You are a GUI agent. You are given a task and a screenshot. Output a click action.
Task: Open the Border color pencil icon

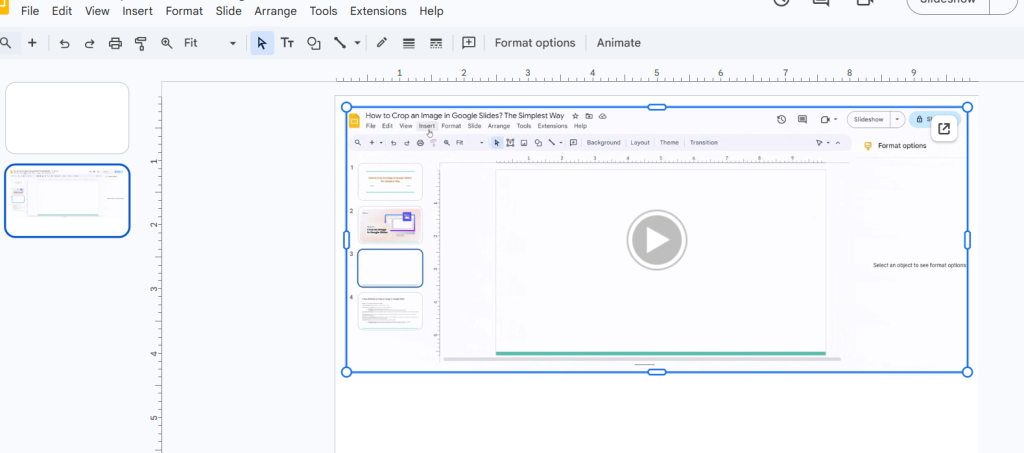382,43
